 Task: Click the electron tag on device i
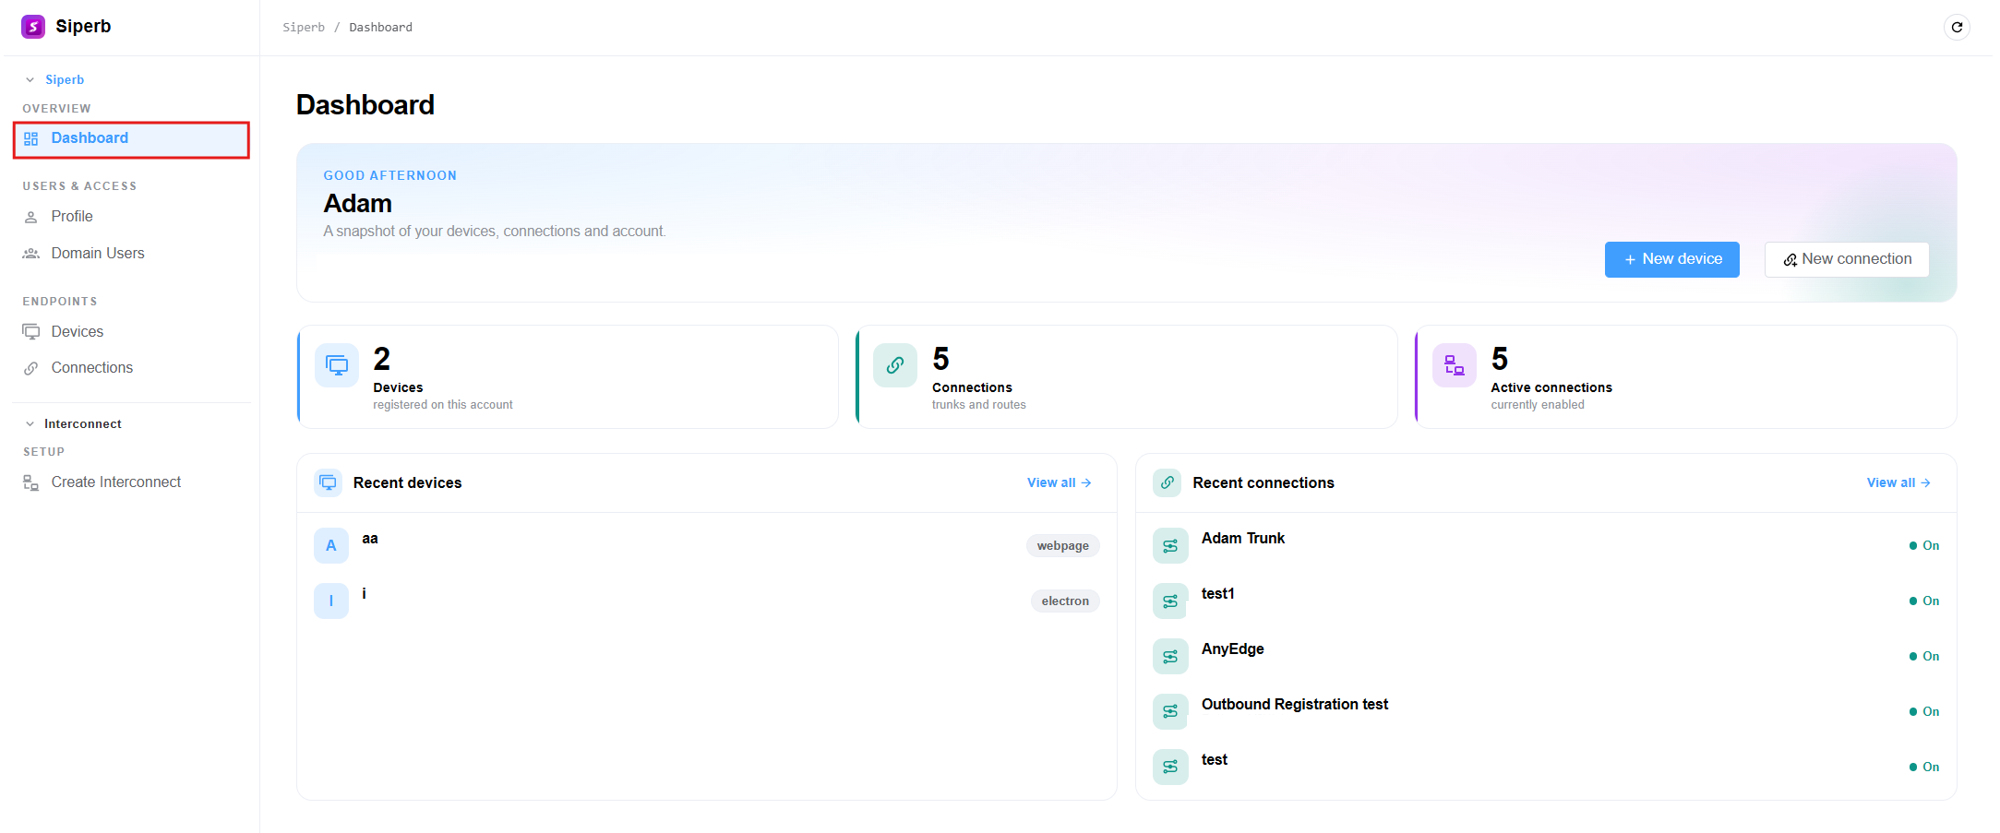point(1065,601)
